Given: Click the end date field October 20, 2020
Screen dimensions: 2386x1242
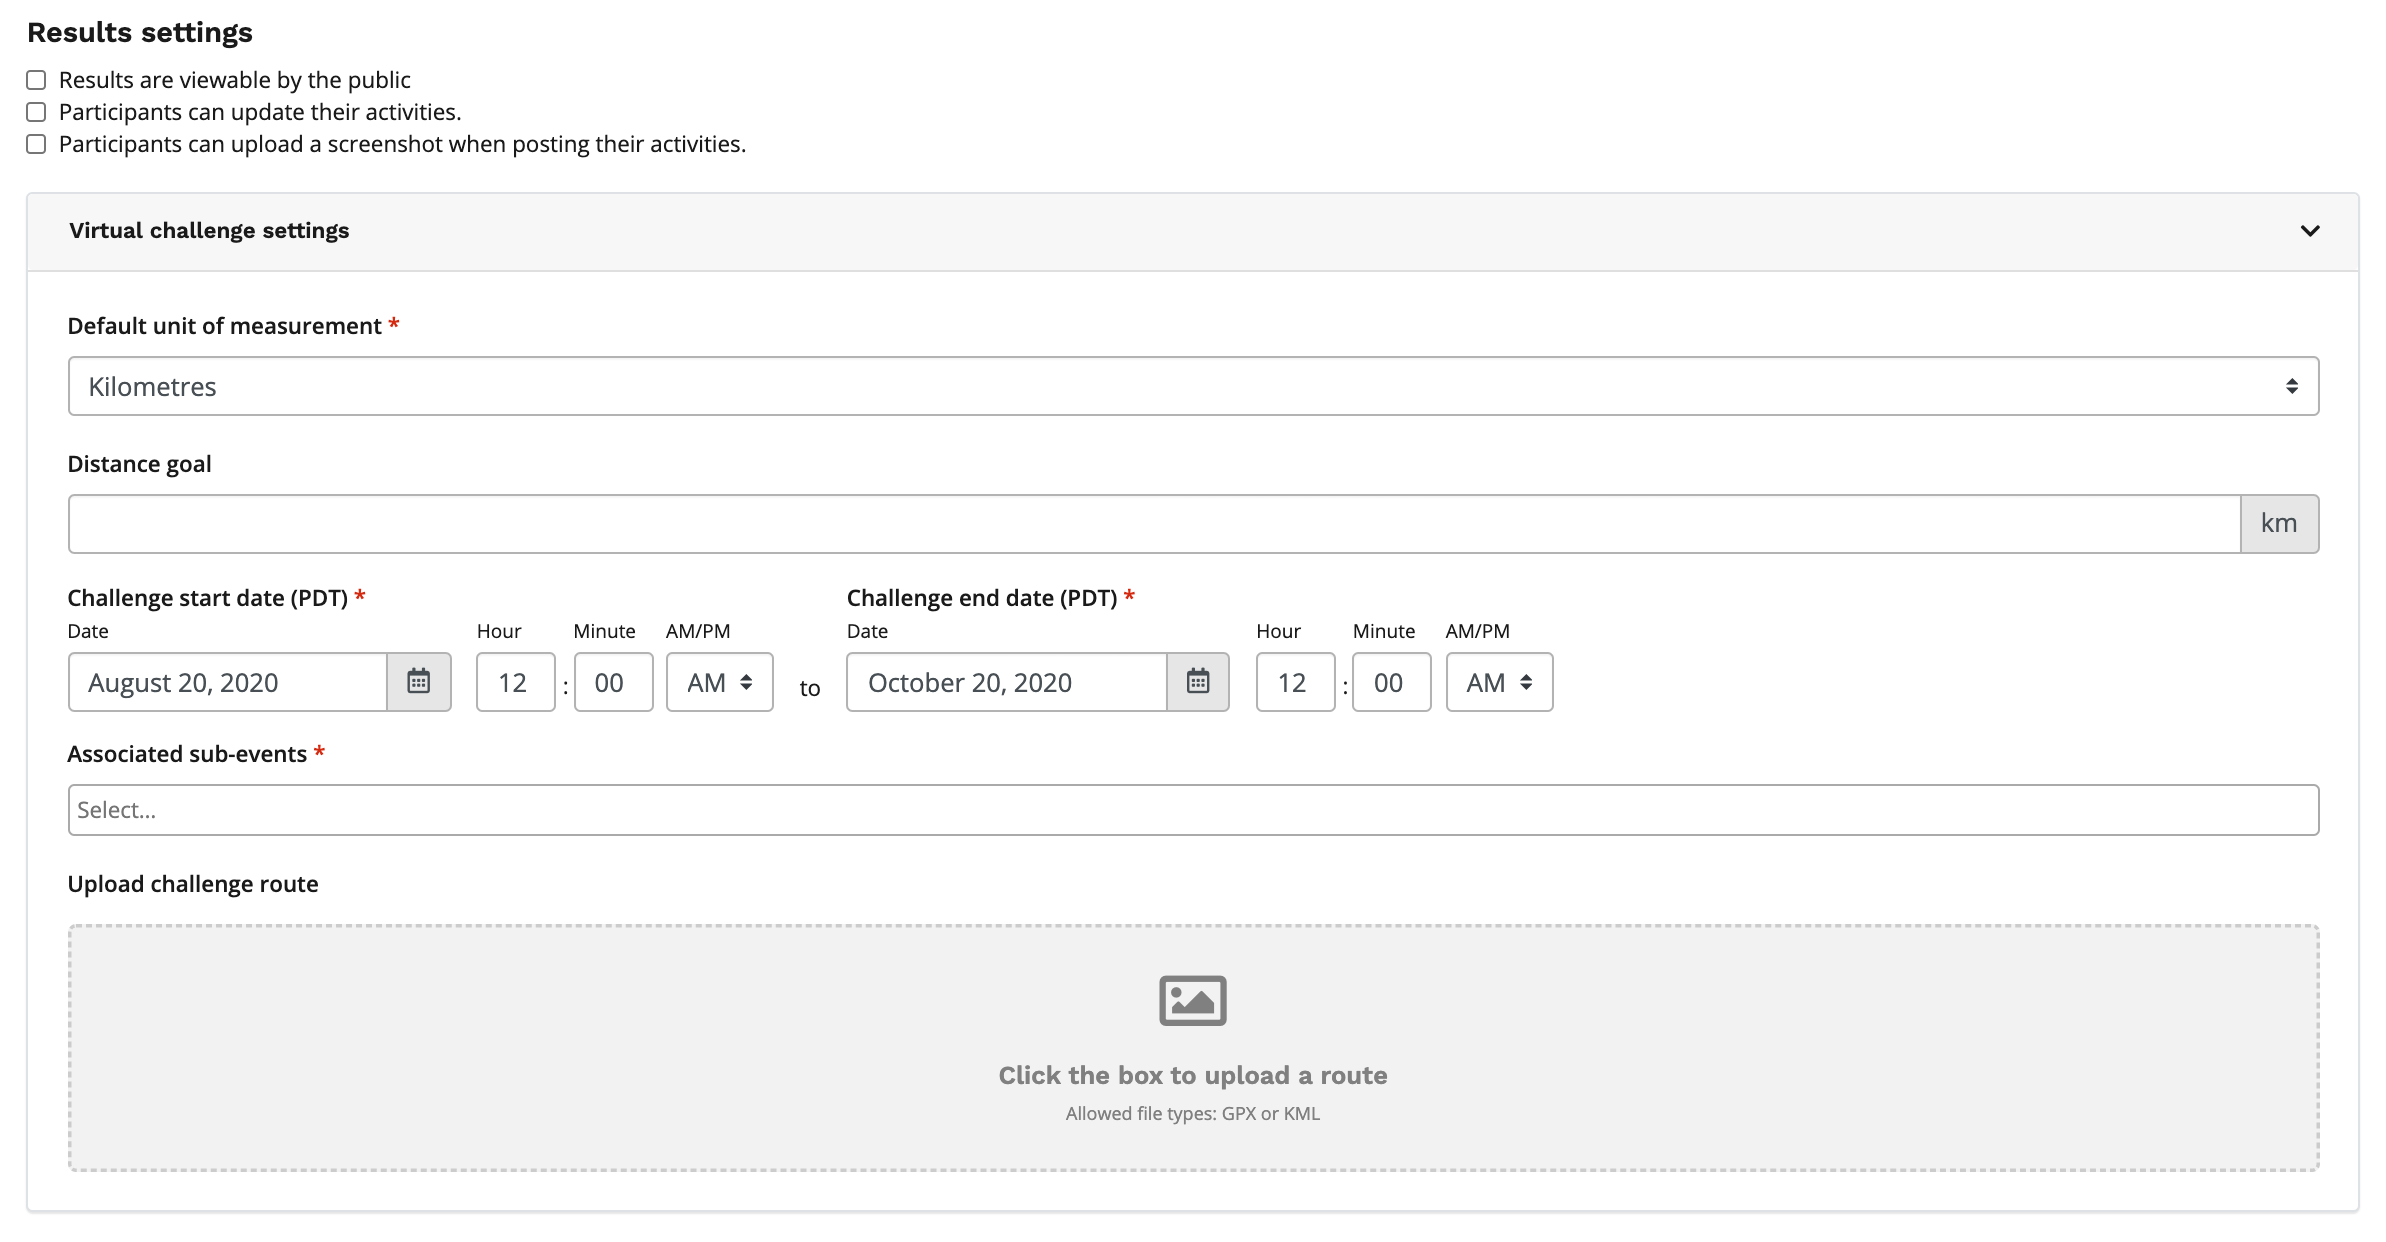Looking at the screenshot, I should coord(1006,682).
